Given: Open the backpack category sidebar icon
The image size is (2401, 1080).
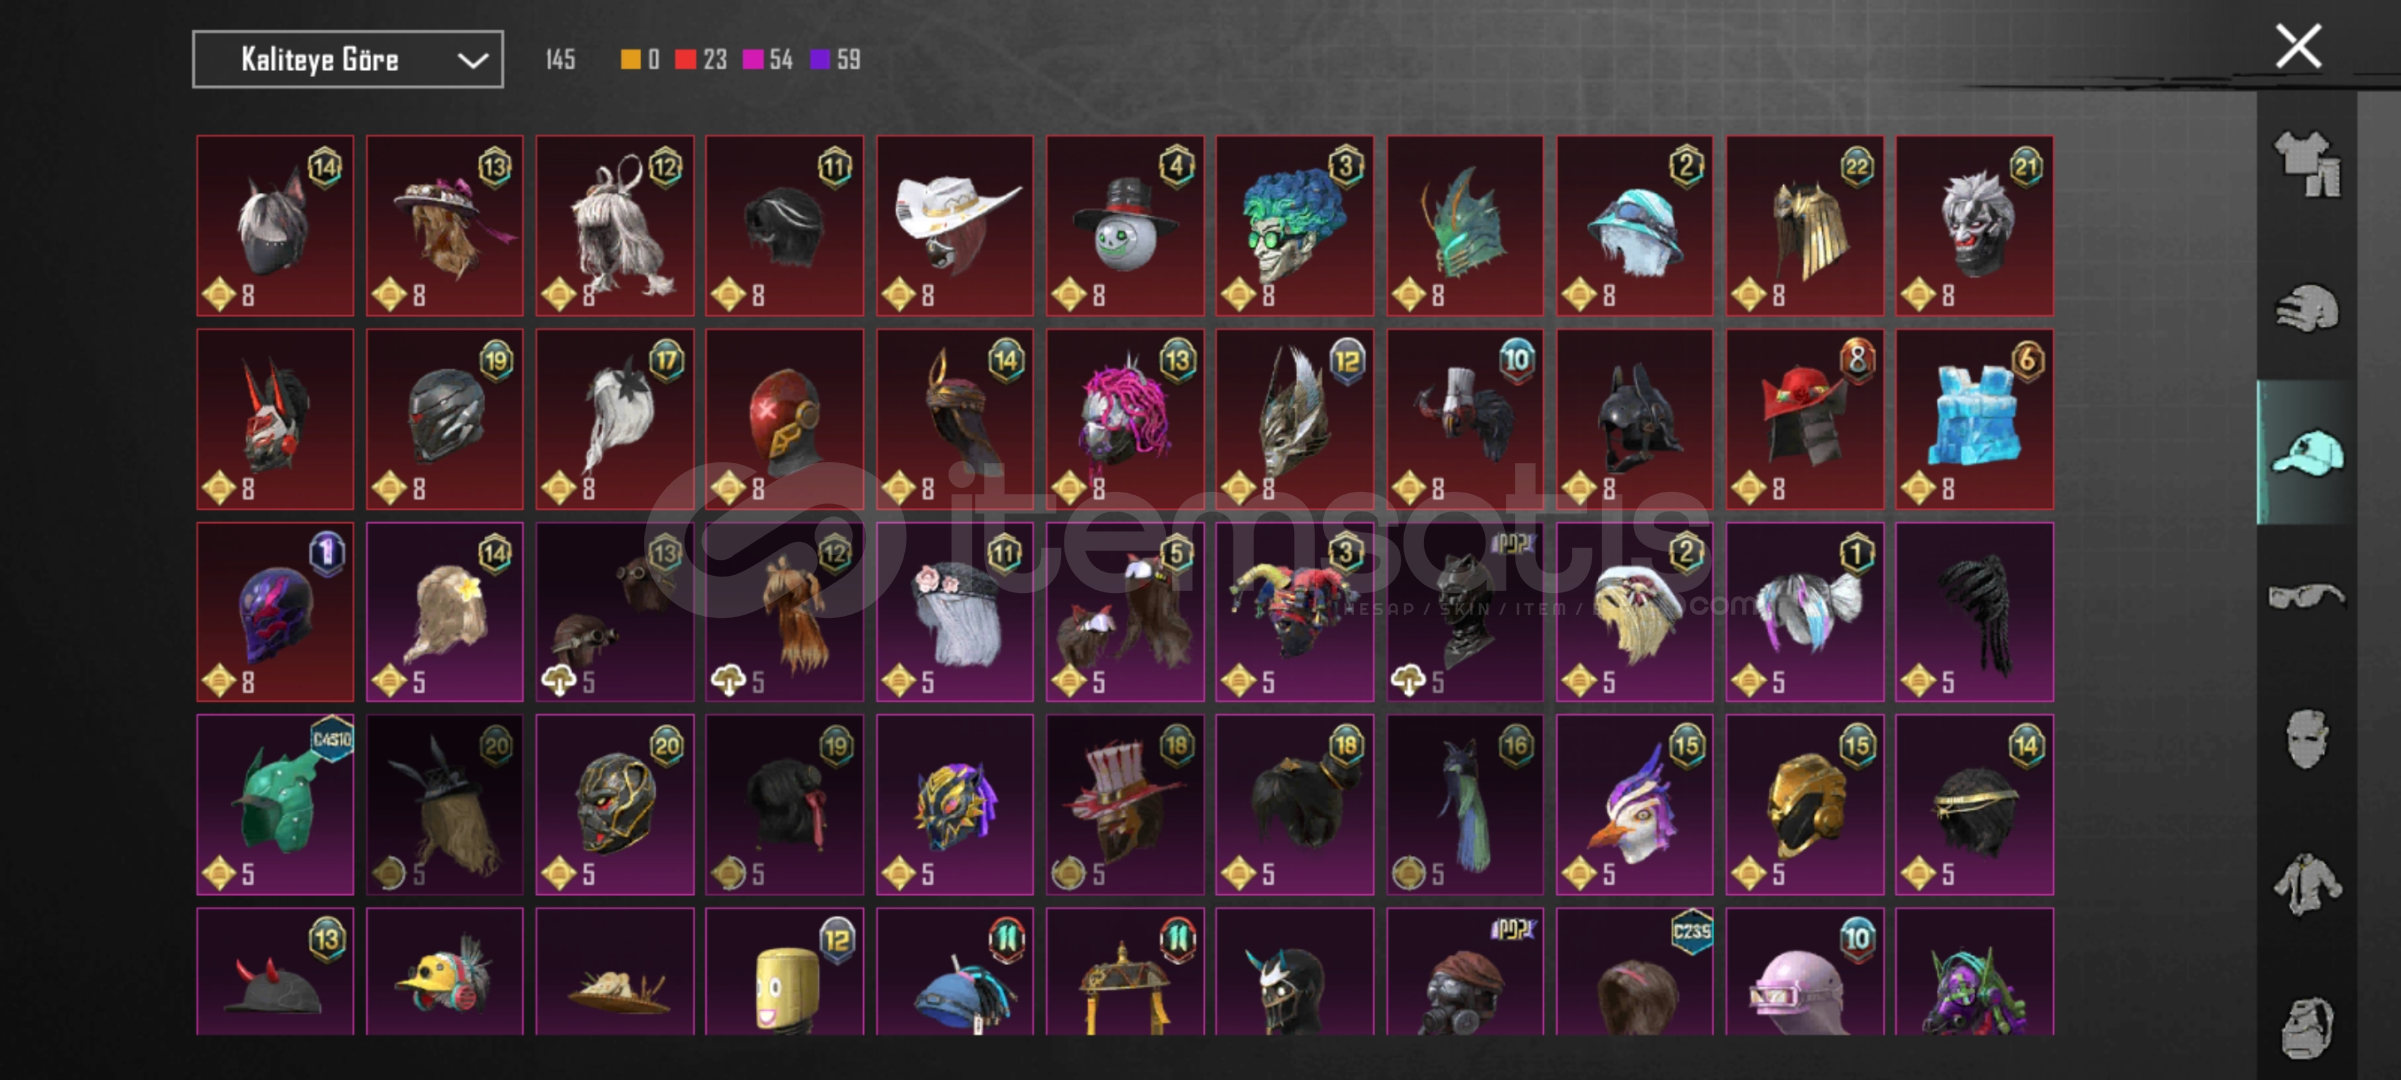Looking at the screenshot, I should pos(2307,1026).
